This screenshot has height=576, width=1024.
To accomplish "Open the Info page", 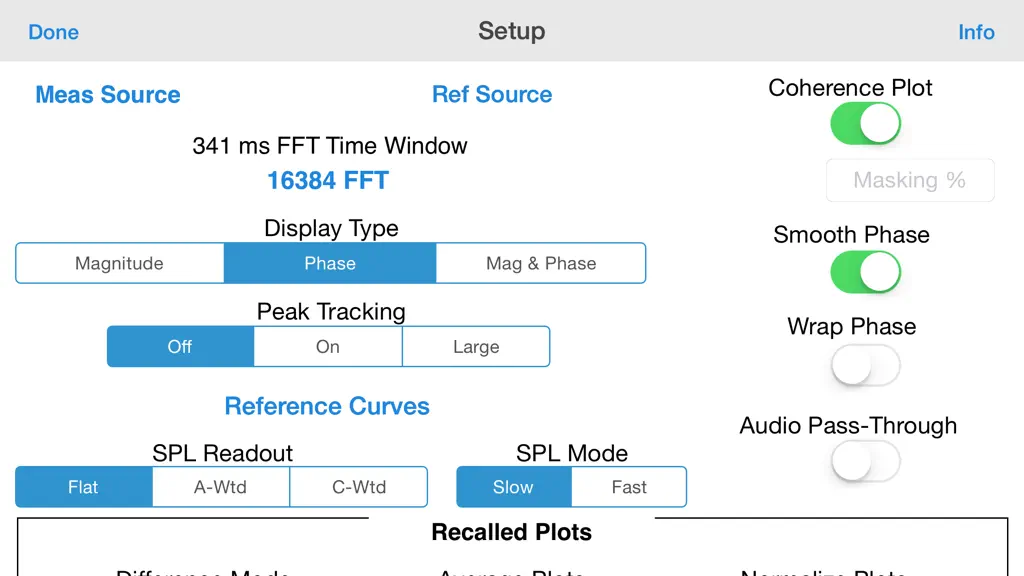I will 976,32.
